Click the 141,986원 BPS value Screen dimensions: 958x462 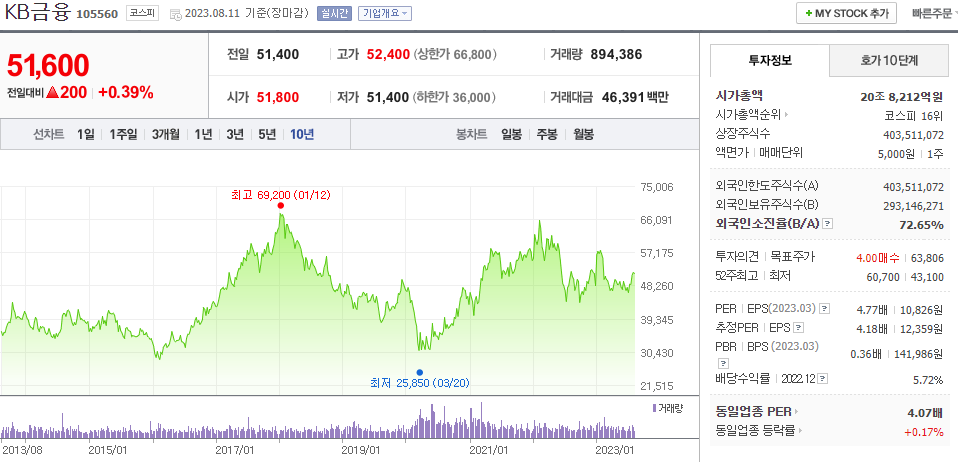pyautogui.click(x=919, y=354)
